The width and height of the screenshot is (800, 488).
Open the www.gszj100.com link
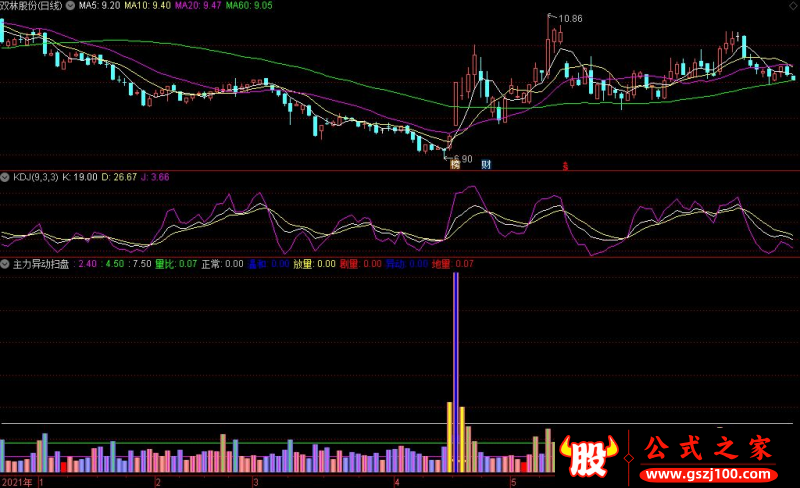coord(708,474)
